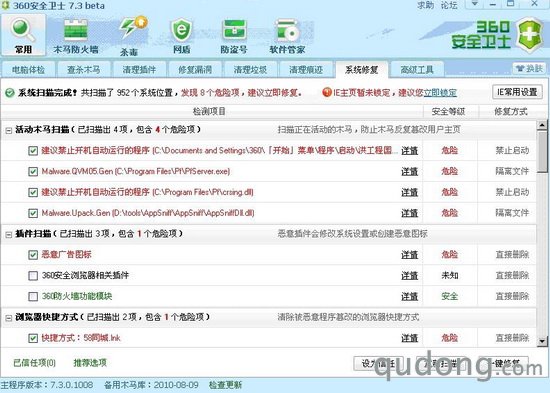Open the 已信任项(0) link

[34, 362]
